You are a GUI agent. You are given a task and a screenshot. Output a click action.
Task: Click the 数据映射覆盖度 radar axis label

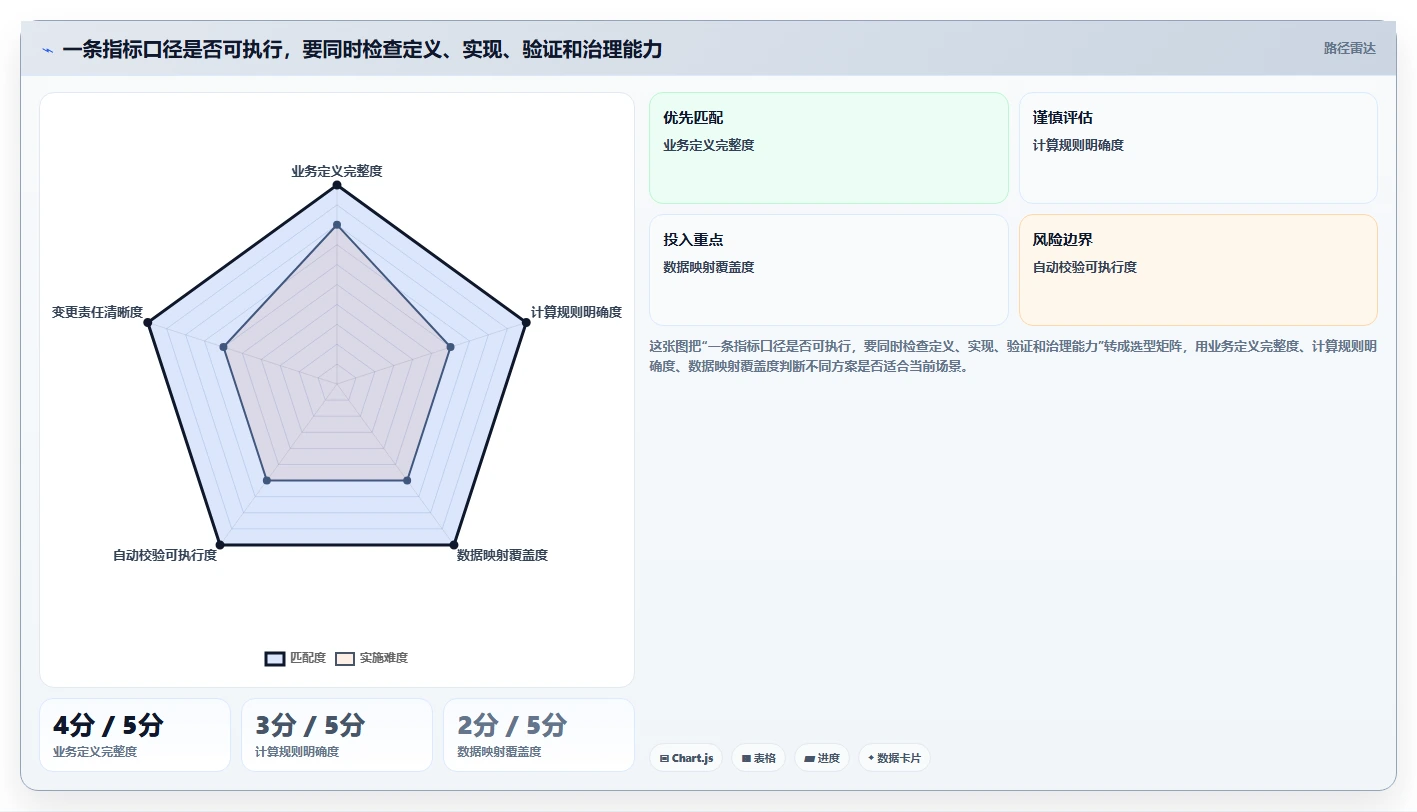(x=502, y=555)
